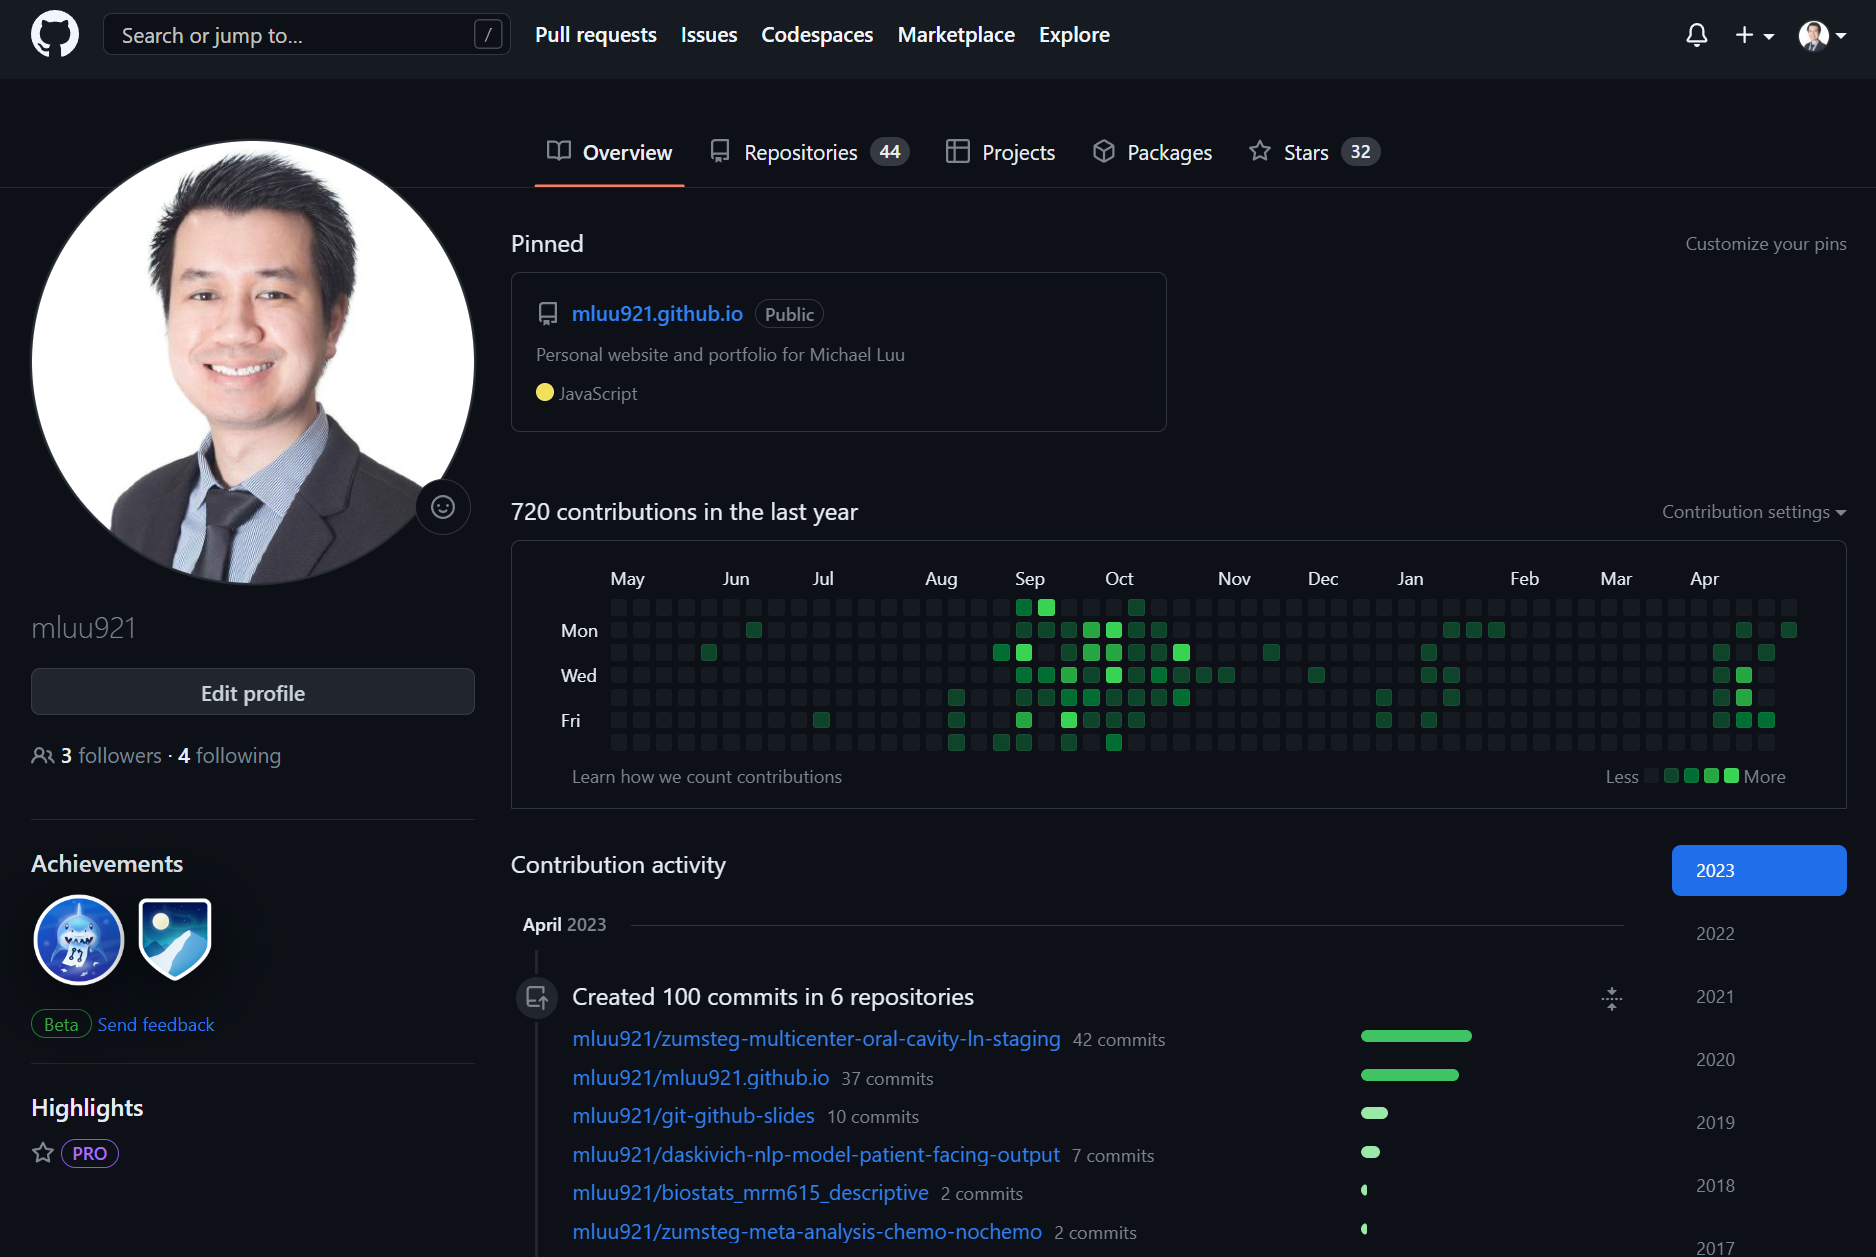Click the PRO highlight badge
This screenshot has width=1876, height=1257.
pos(90,1153)
